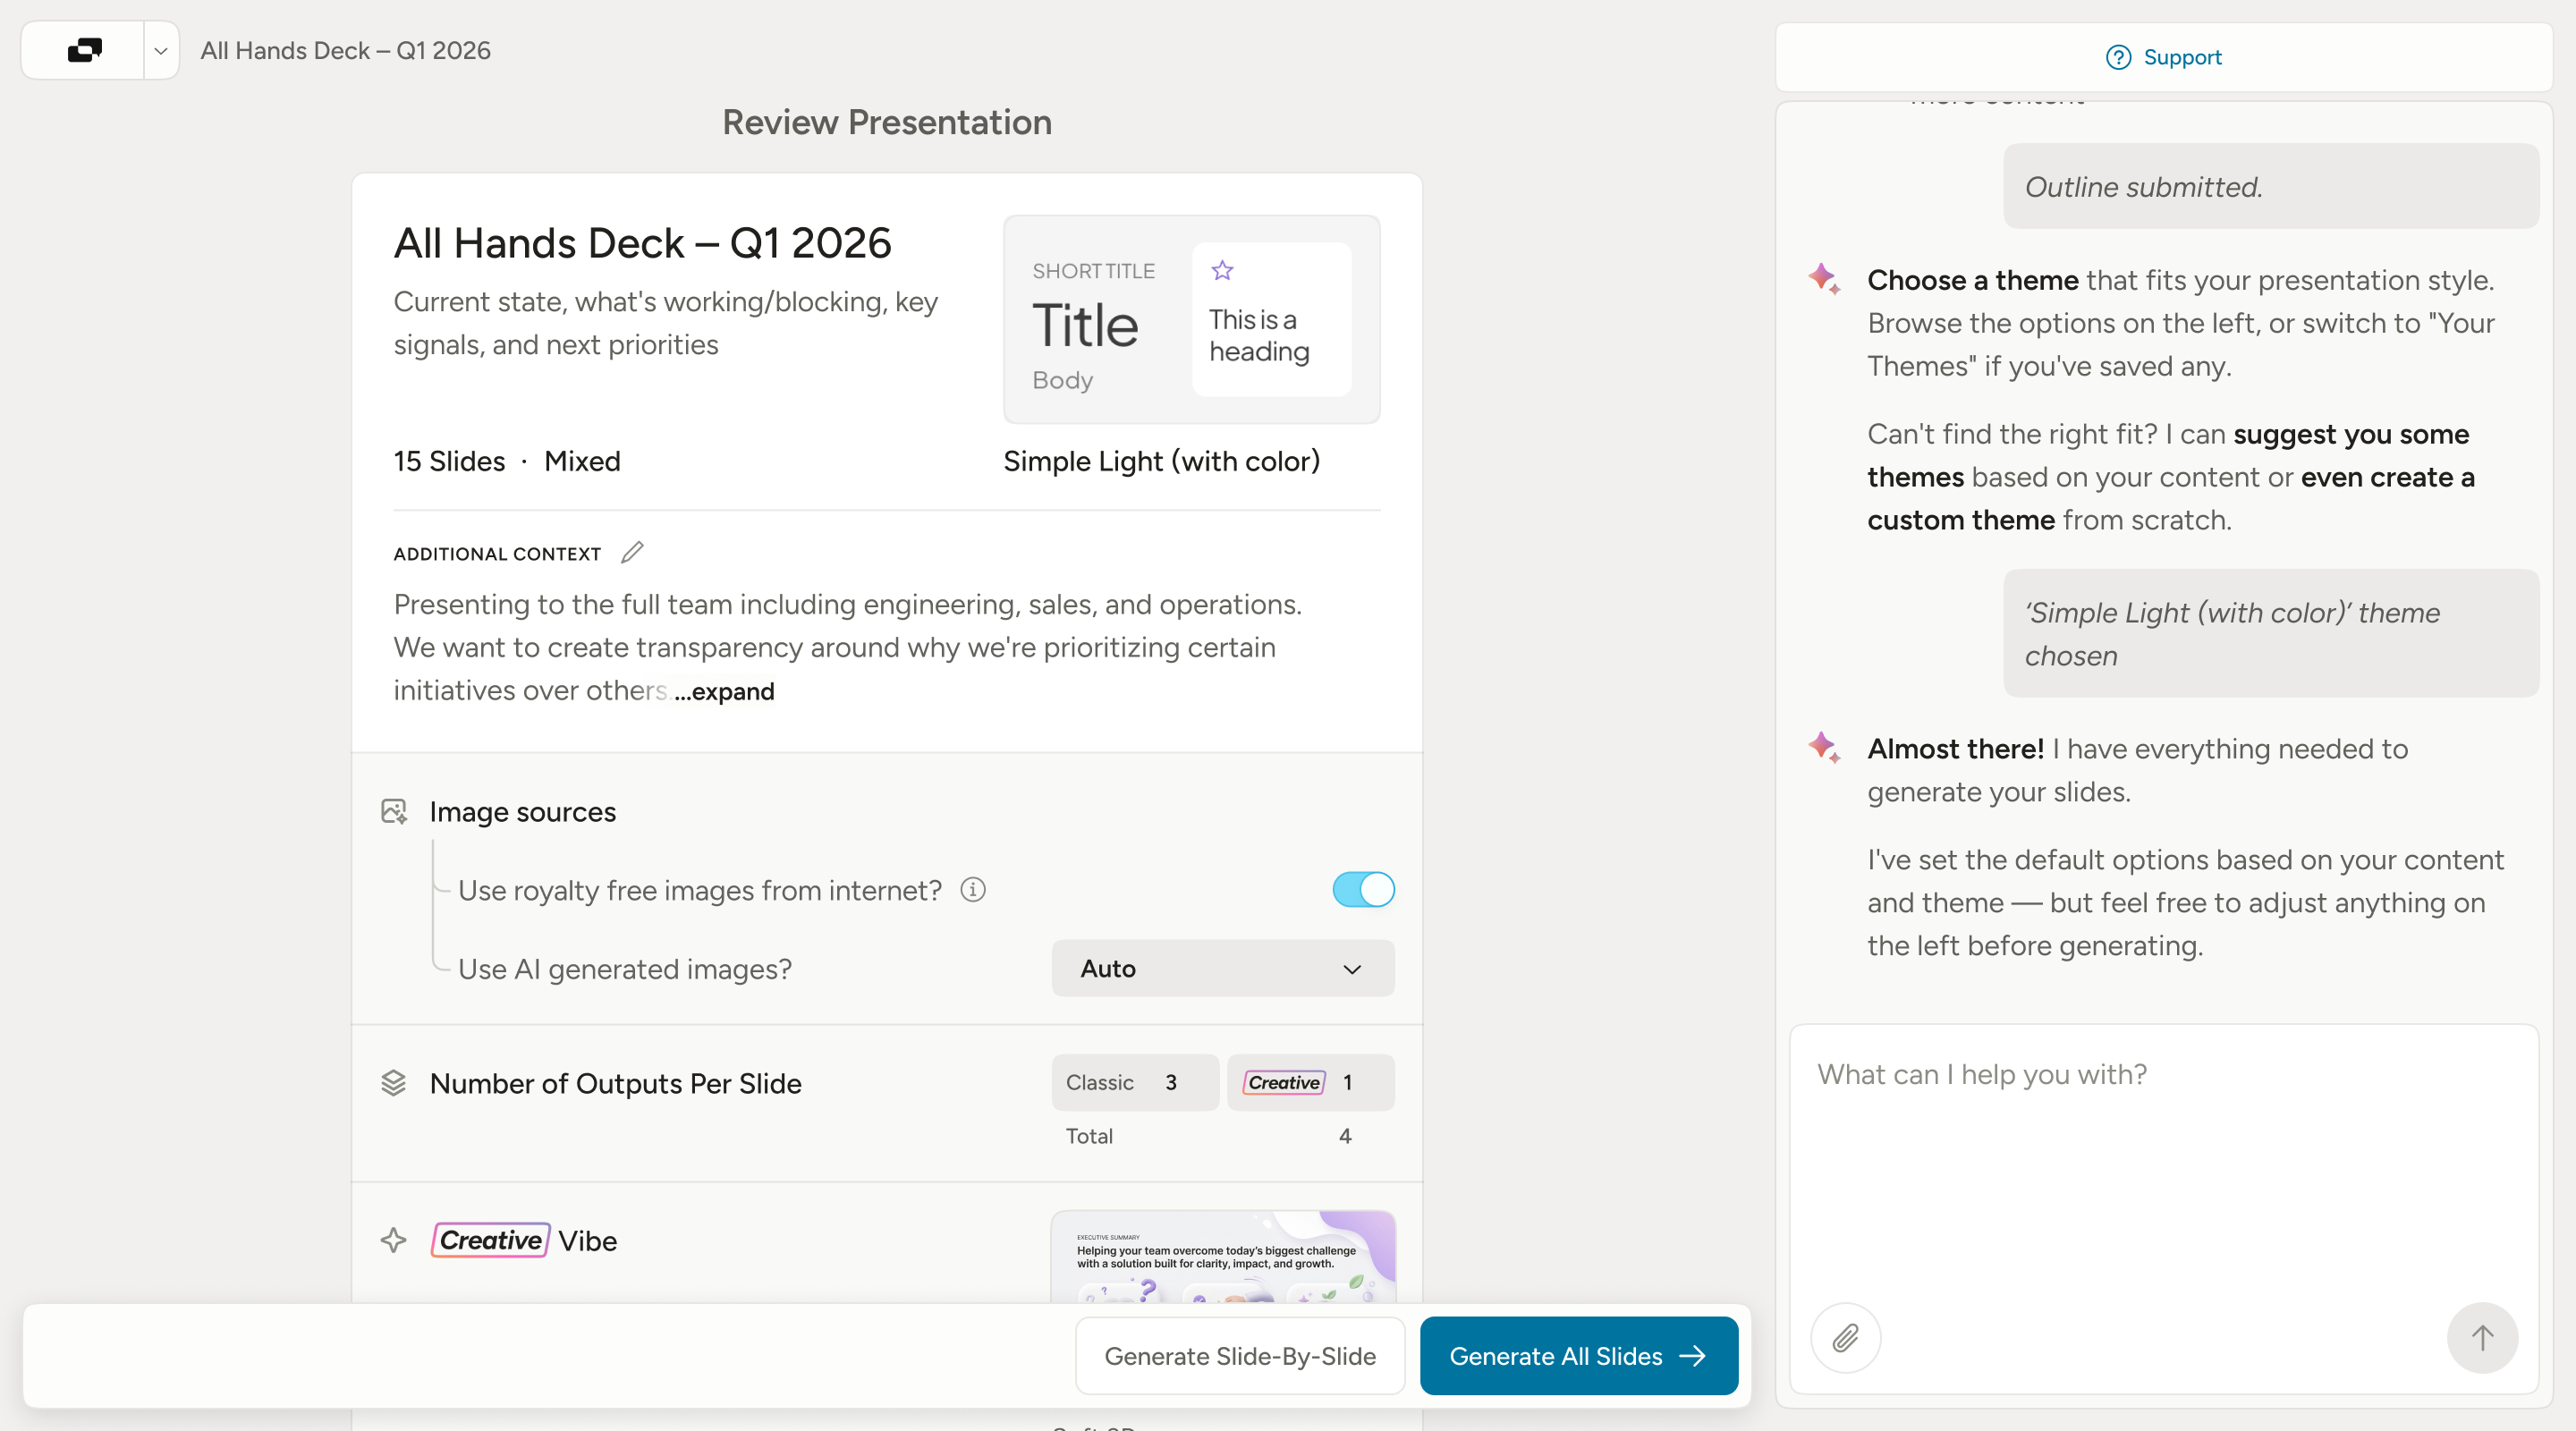Viewport: 2576px width, 1431px height.
Task: Click the Support help icon
Action: click(x=2118, y=58)
